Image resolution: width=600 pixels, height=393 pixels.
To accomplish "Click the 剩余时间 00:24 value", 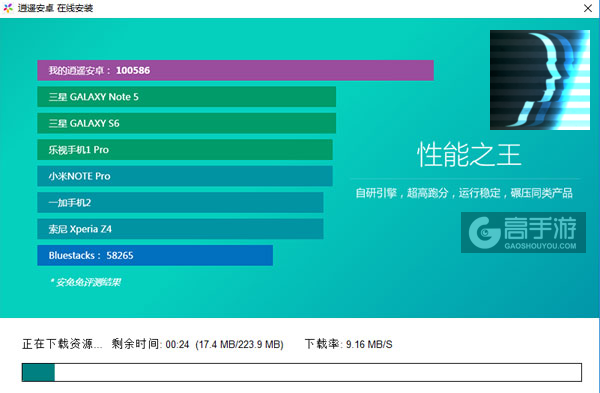I will point(177,344).
